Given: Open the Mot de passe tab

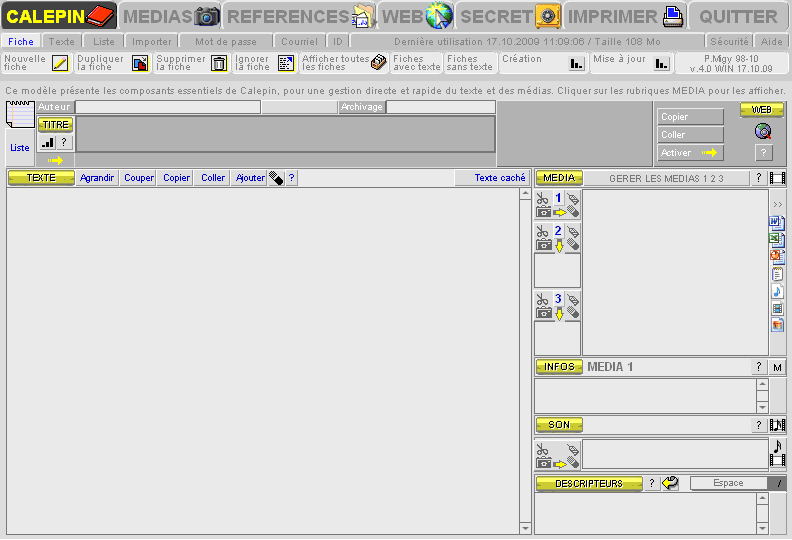Looking at the screenshot, I should pos(226,41).
